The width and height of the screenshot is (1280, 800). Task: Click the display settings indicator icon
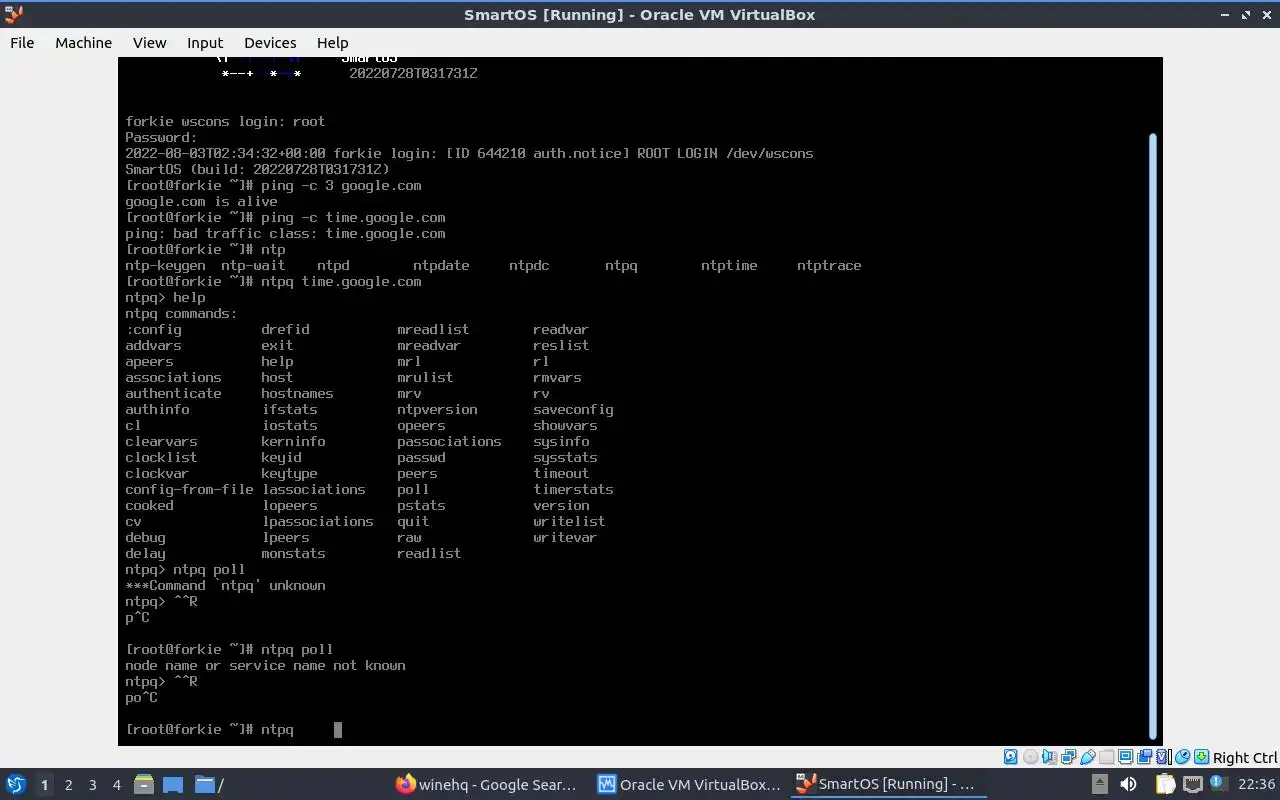[1125, 757]
